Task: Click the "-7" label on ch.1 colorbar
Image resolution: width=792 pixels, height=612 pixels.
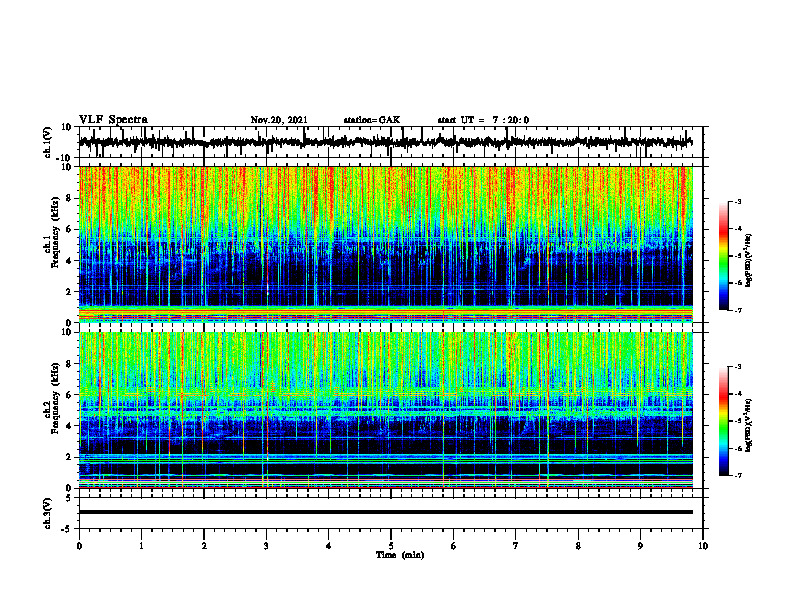Action: click(x=738, y=310)
